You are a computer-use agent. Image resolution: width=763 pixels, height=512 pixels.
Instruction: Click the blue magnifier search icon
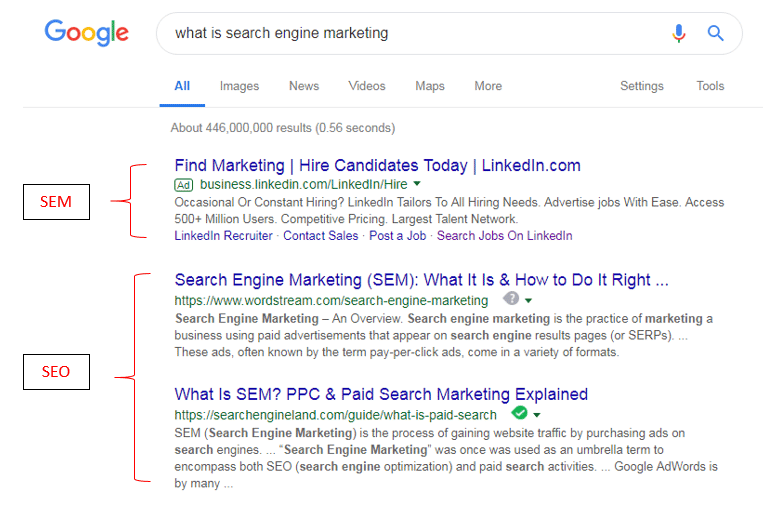[x=715, y=33]
